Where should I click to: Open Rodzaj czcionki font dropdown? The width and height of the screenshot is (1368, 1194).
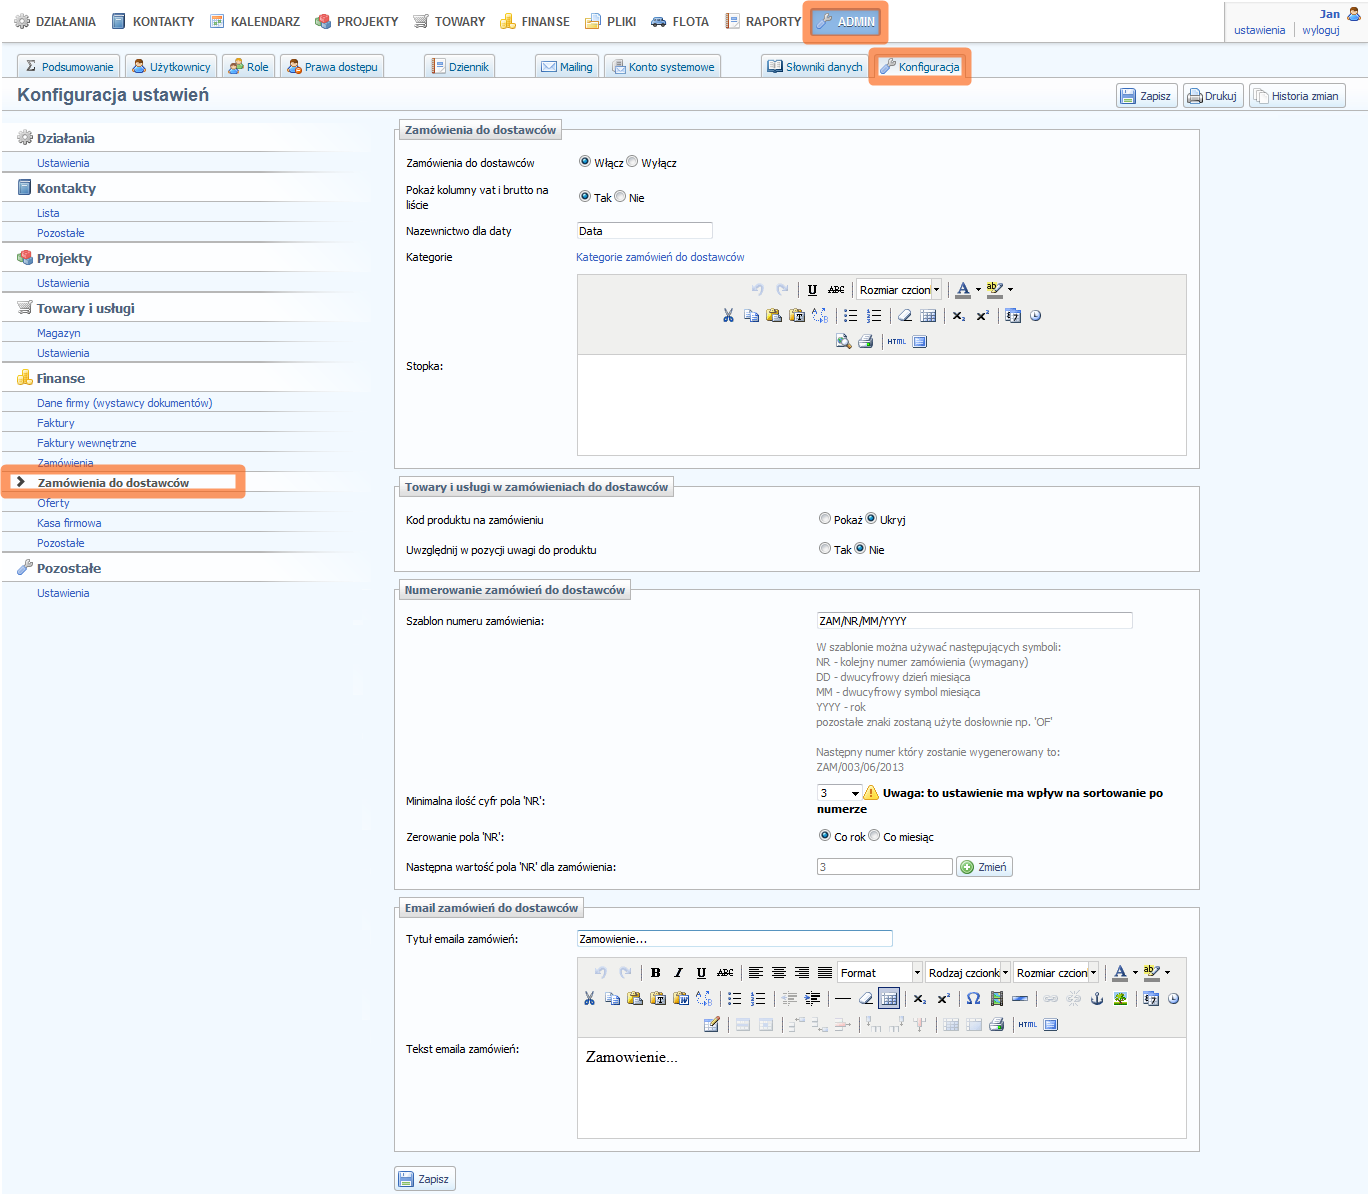point(968,973)
